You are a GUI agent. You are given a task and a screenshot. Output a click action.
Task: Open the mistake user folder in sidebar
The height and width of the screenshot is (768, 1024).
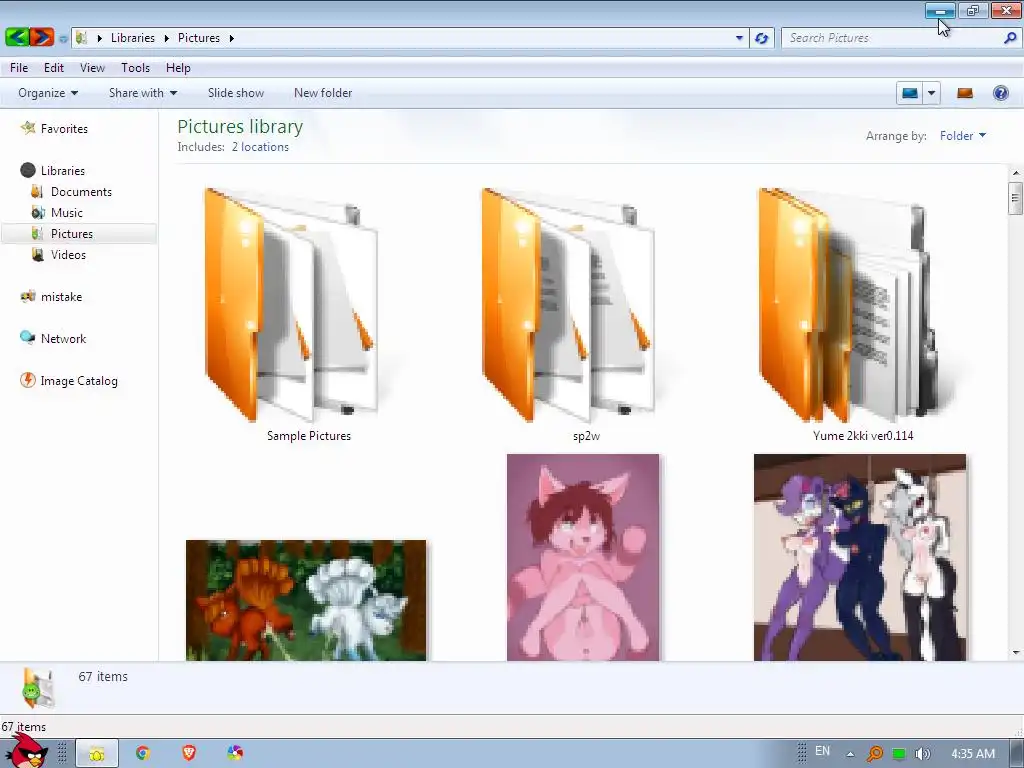(61, 296)
